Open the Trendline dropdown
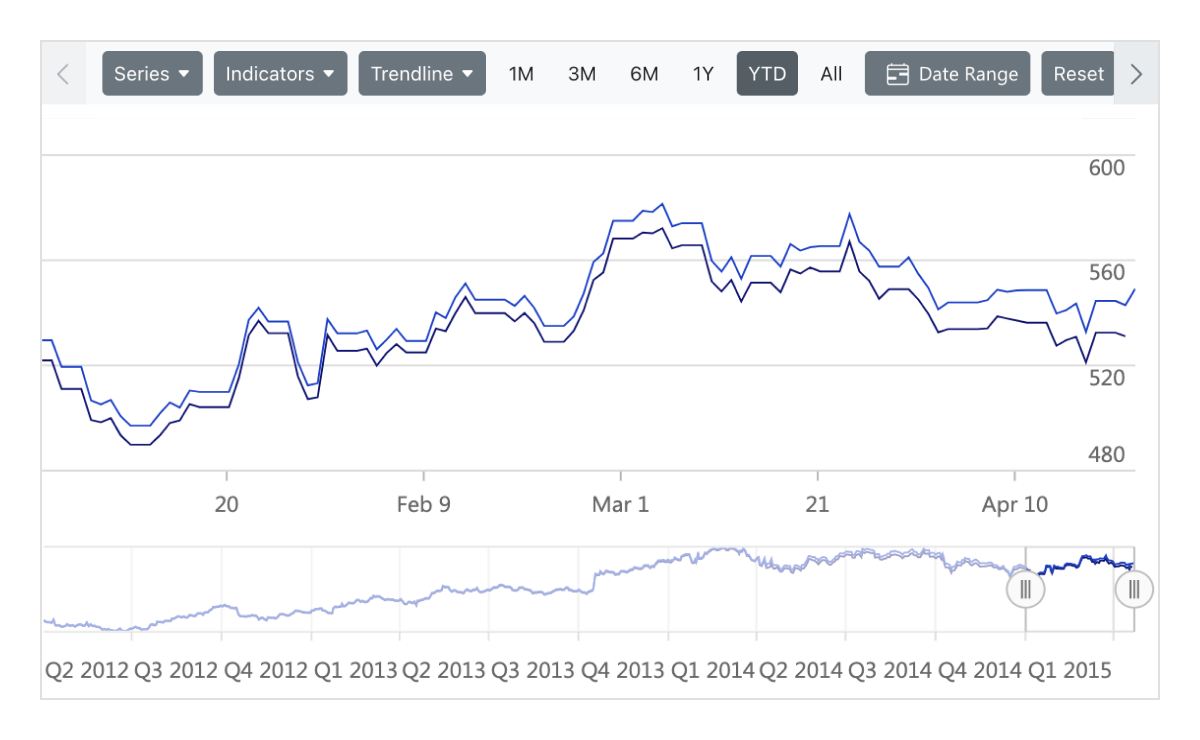This screenshot has width=1200, height=740. [x=422, y=74]
